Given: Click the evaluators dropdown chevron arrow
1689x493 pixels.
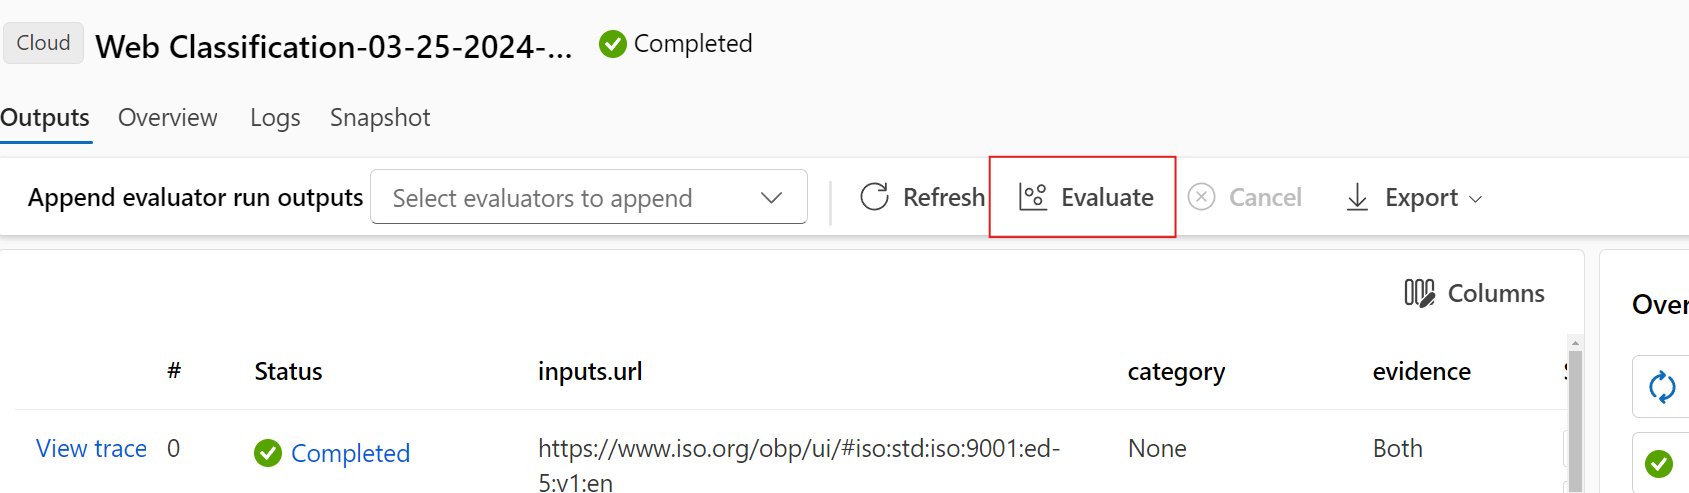Looking at the screenshot, I should point(771,198).
